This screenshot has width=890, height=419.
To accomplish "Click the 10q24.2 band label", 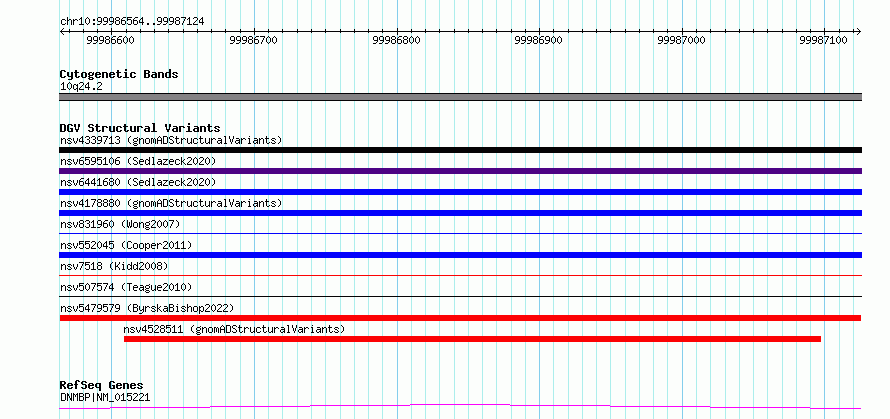I will (81, 87).
